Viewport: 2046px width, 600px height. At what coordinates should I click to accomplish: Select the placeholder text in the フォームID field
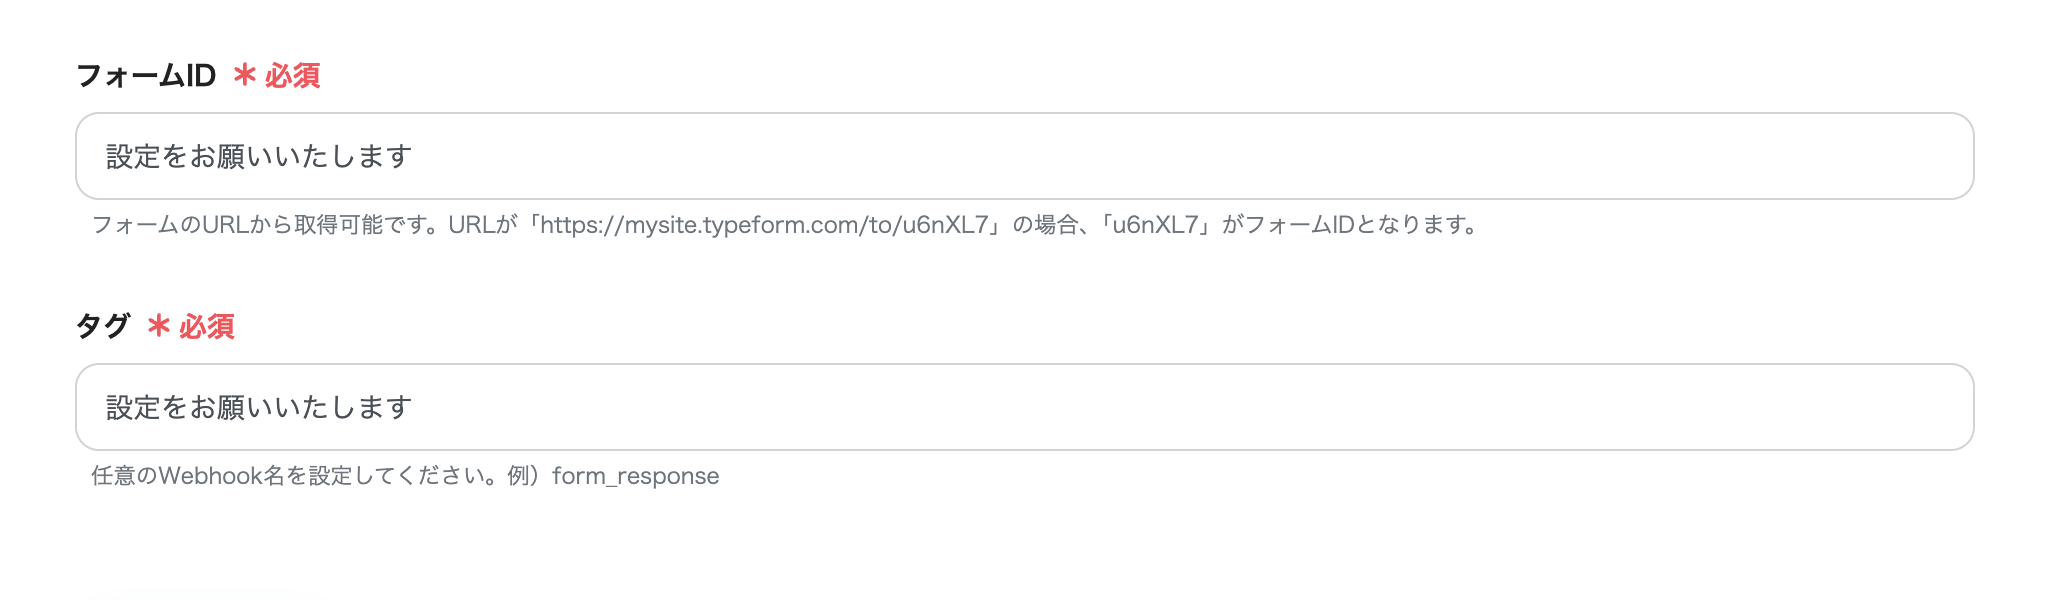pyautogui.click(x=258, y=156)
